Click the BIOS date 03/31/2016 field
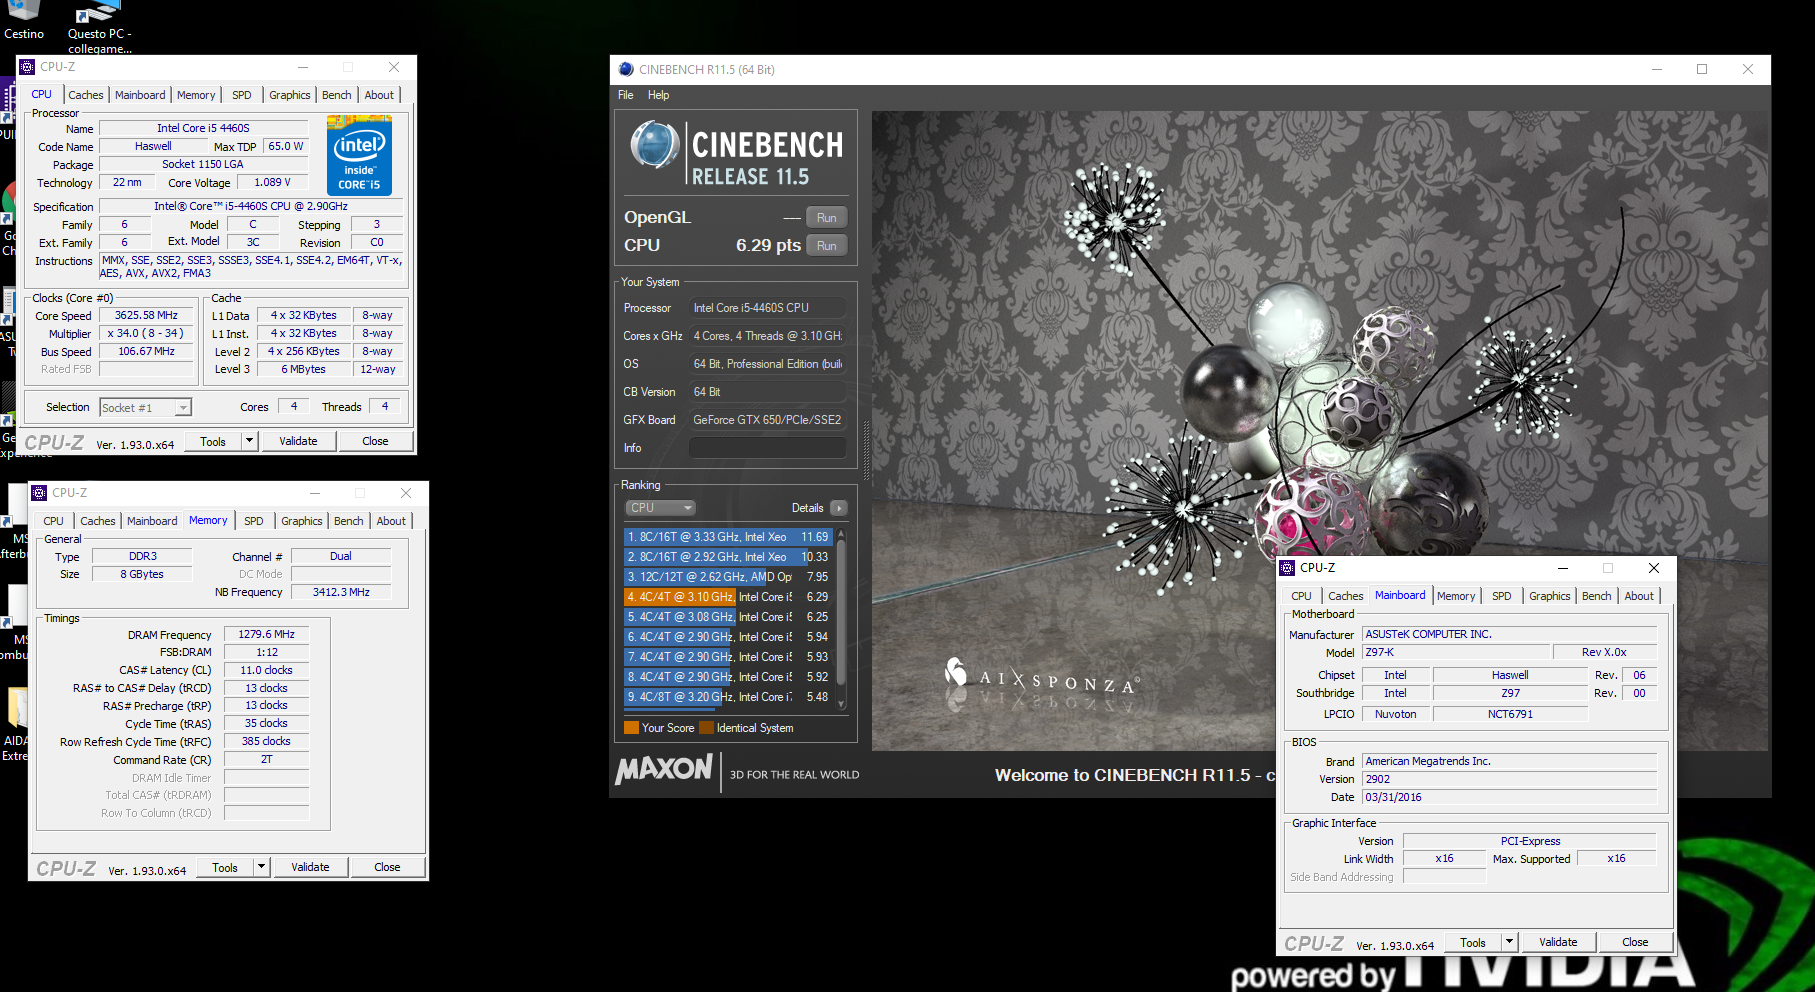Screen dimensions: 1815x992 [x=1510, y=797]
